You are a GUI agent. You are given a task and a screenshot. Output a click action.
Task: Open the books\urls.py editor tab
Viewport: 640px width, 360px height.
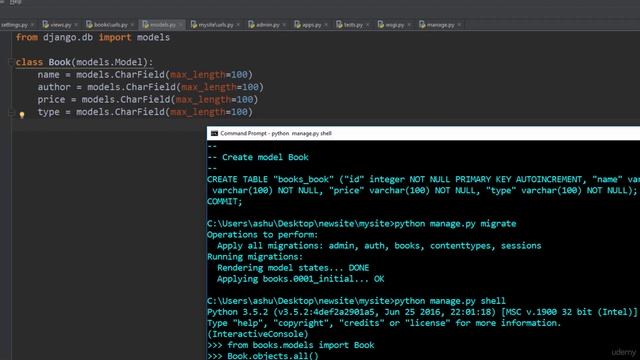pos(110,25)
